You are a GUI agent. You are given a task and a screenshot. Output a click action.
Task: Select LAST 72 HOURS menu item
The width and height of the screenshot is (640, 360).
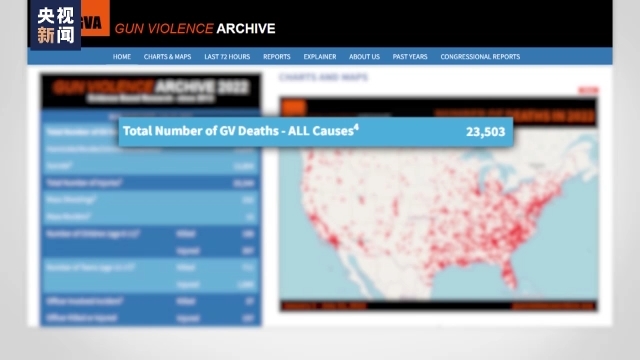(227, 57)
